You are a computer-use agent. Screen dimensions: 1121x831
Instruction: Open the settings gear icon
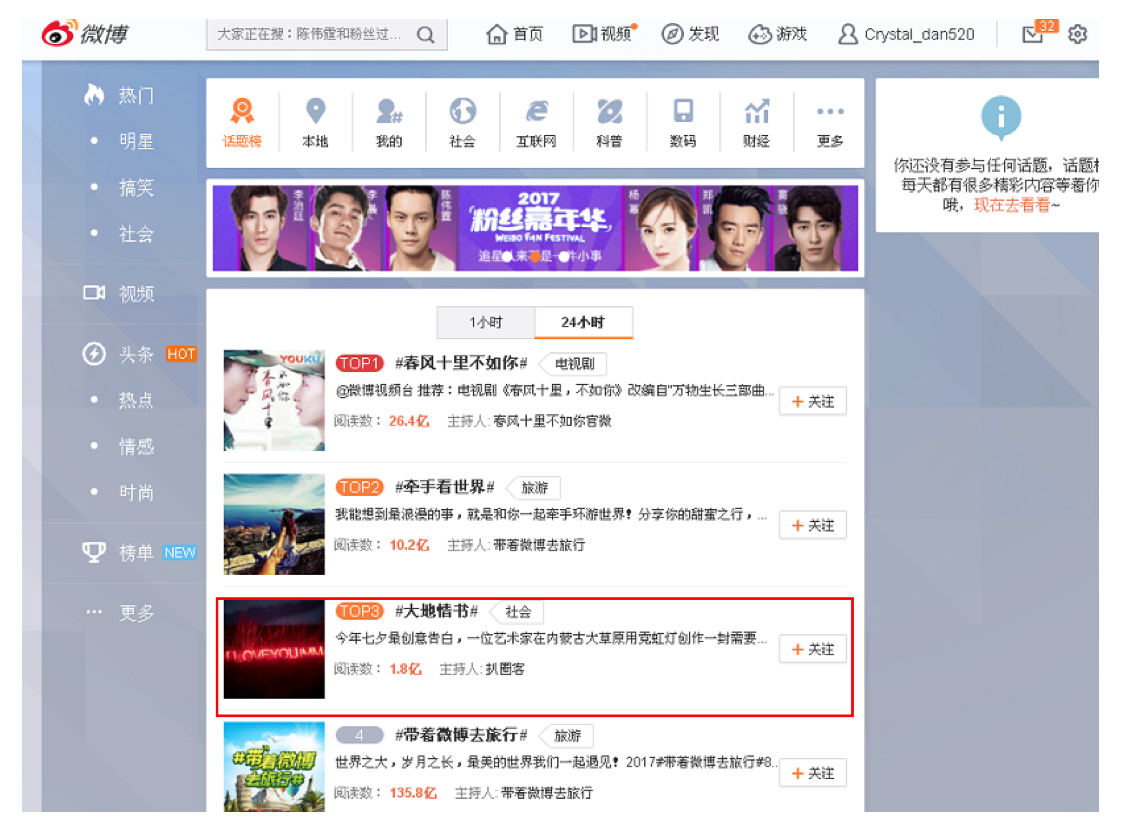click(x=1077, y=35)
